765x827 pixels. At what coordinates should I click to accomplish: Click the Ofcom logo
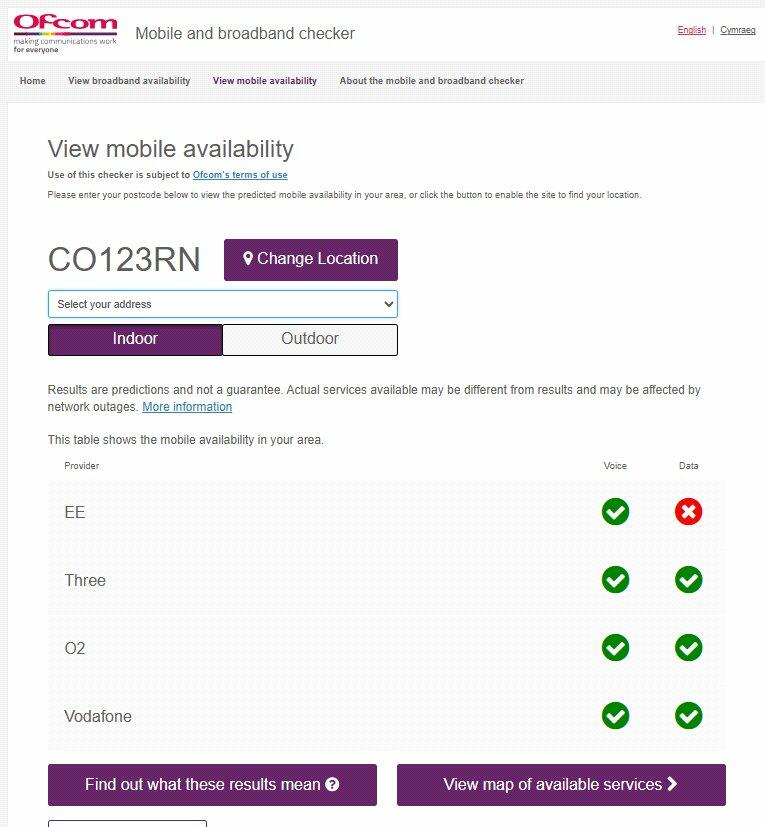point(64,33)
